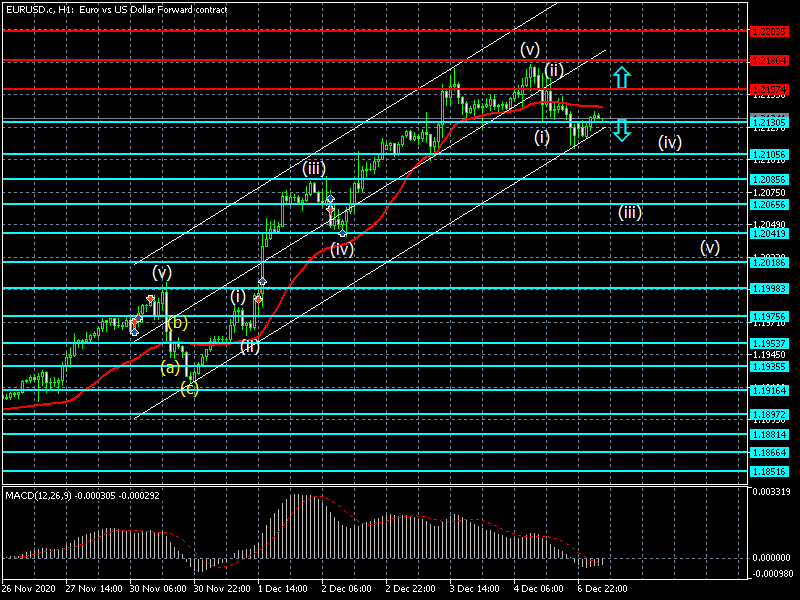Select the yellow (c) wave label
800x600 pixels.
pyautogui.click(x=189, y=389)
